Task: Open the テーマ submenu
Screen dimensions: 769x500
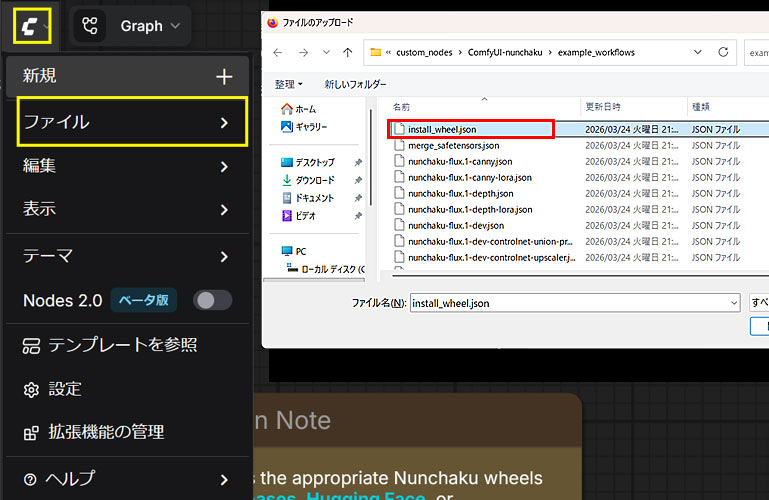Action: coord(126,256)
